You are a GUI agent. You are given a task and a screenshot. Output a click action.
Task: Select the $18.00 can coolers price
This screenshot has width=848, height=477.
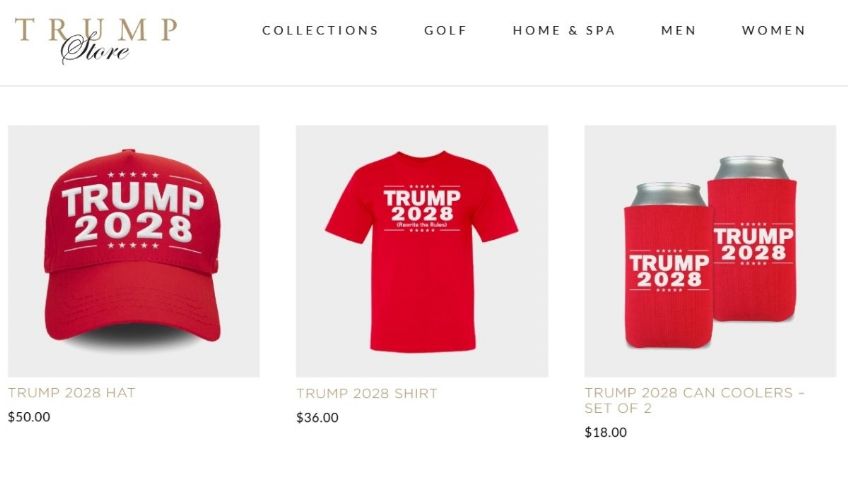click(606, 432)
